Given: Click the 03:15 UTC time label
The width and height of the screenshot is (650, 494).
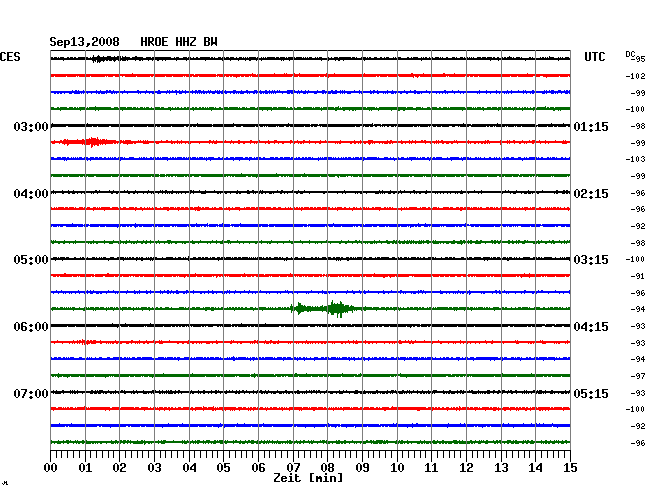Looking at the screenshot, I should pyautogui.click(x=591, y=260).
